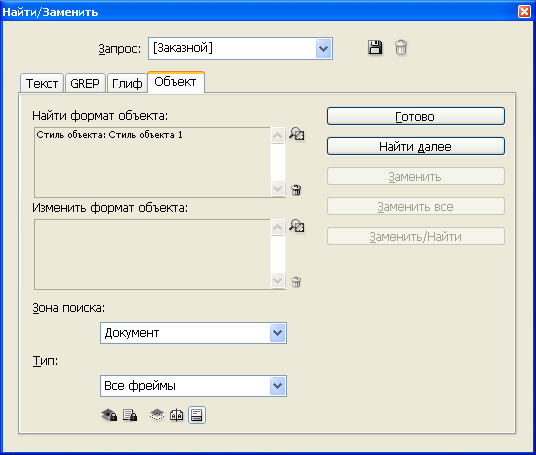Click the Заменить/Найти button
This screenshot has width=536, height=455.
click(416, 237)
